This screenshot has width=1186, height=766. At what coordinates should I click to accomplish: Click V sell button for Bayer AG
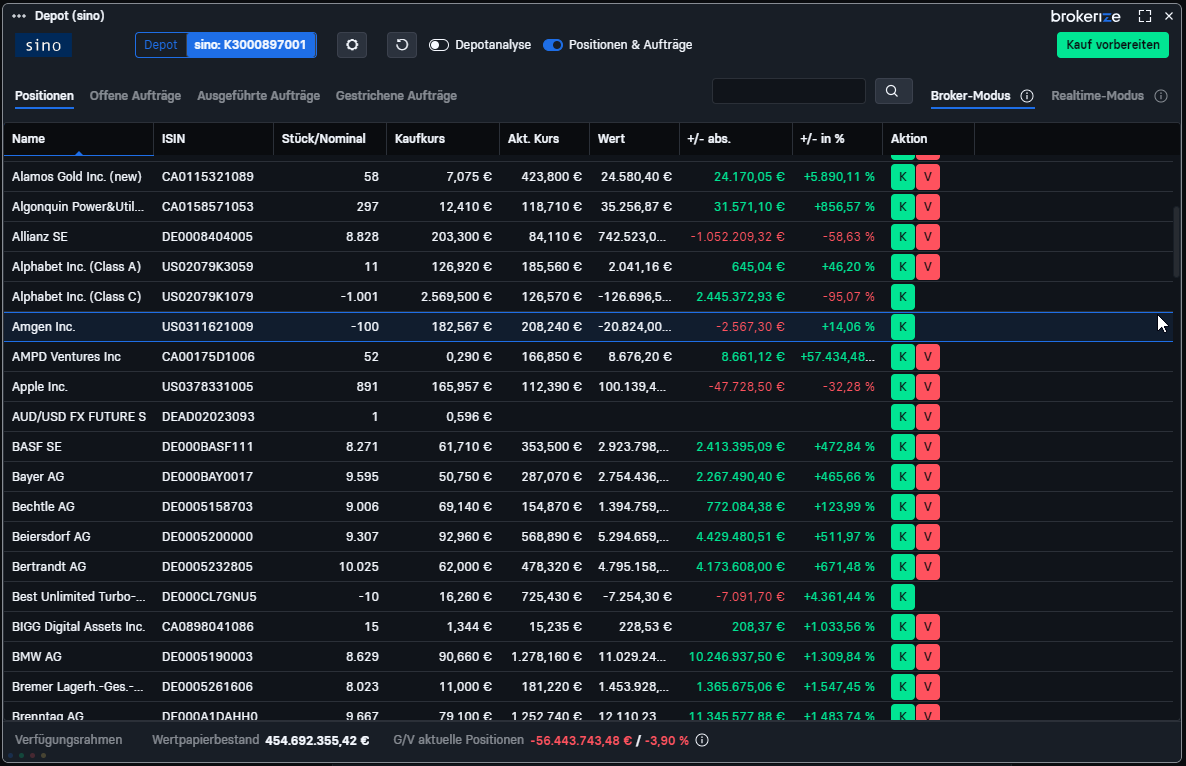click(927, 476)
